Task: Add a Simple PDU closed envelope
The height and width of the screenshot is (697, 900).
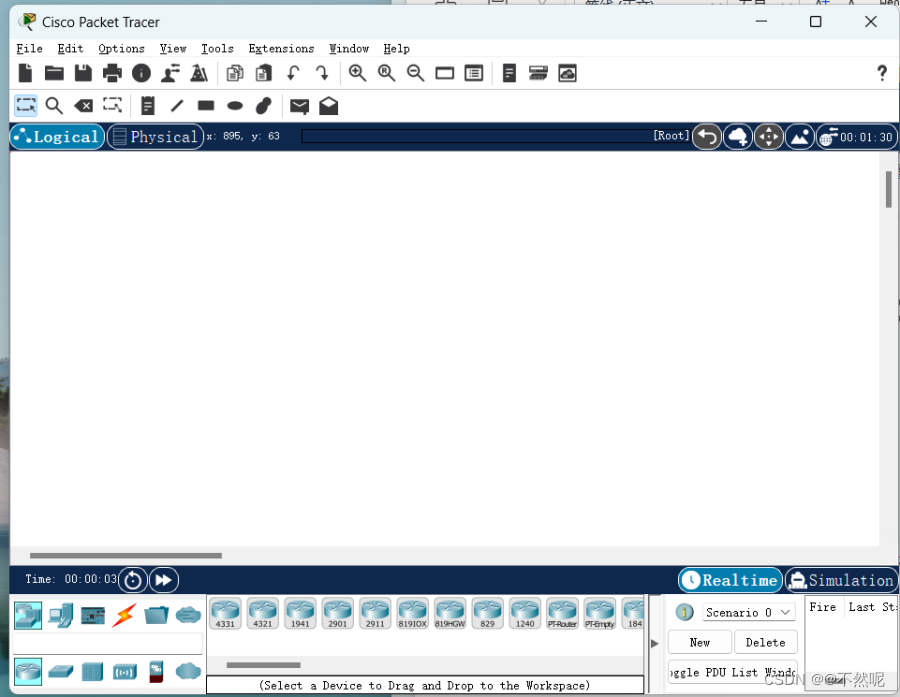Action: (299, 106)
